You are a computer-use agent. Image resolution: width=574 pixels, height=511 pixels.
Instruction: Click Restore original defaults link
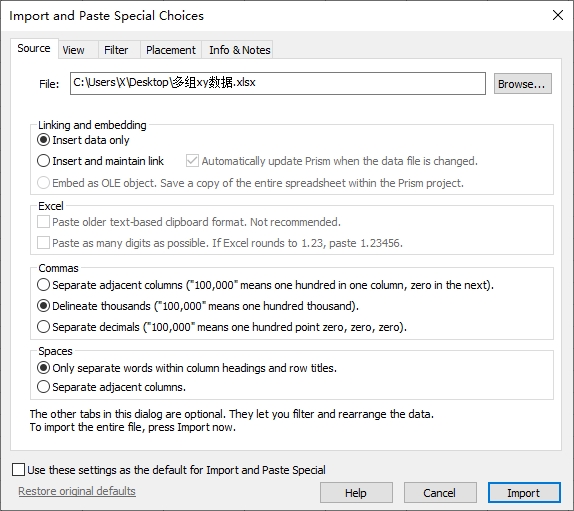(x=77, y=491)
